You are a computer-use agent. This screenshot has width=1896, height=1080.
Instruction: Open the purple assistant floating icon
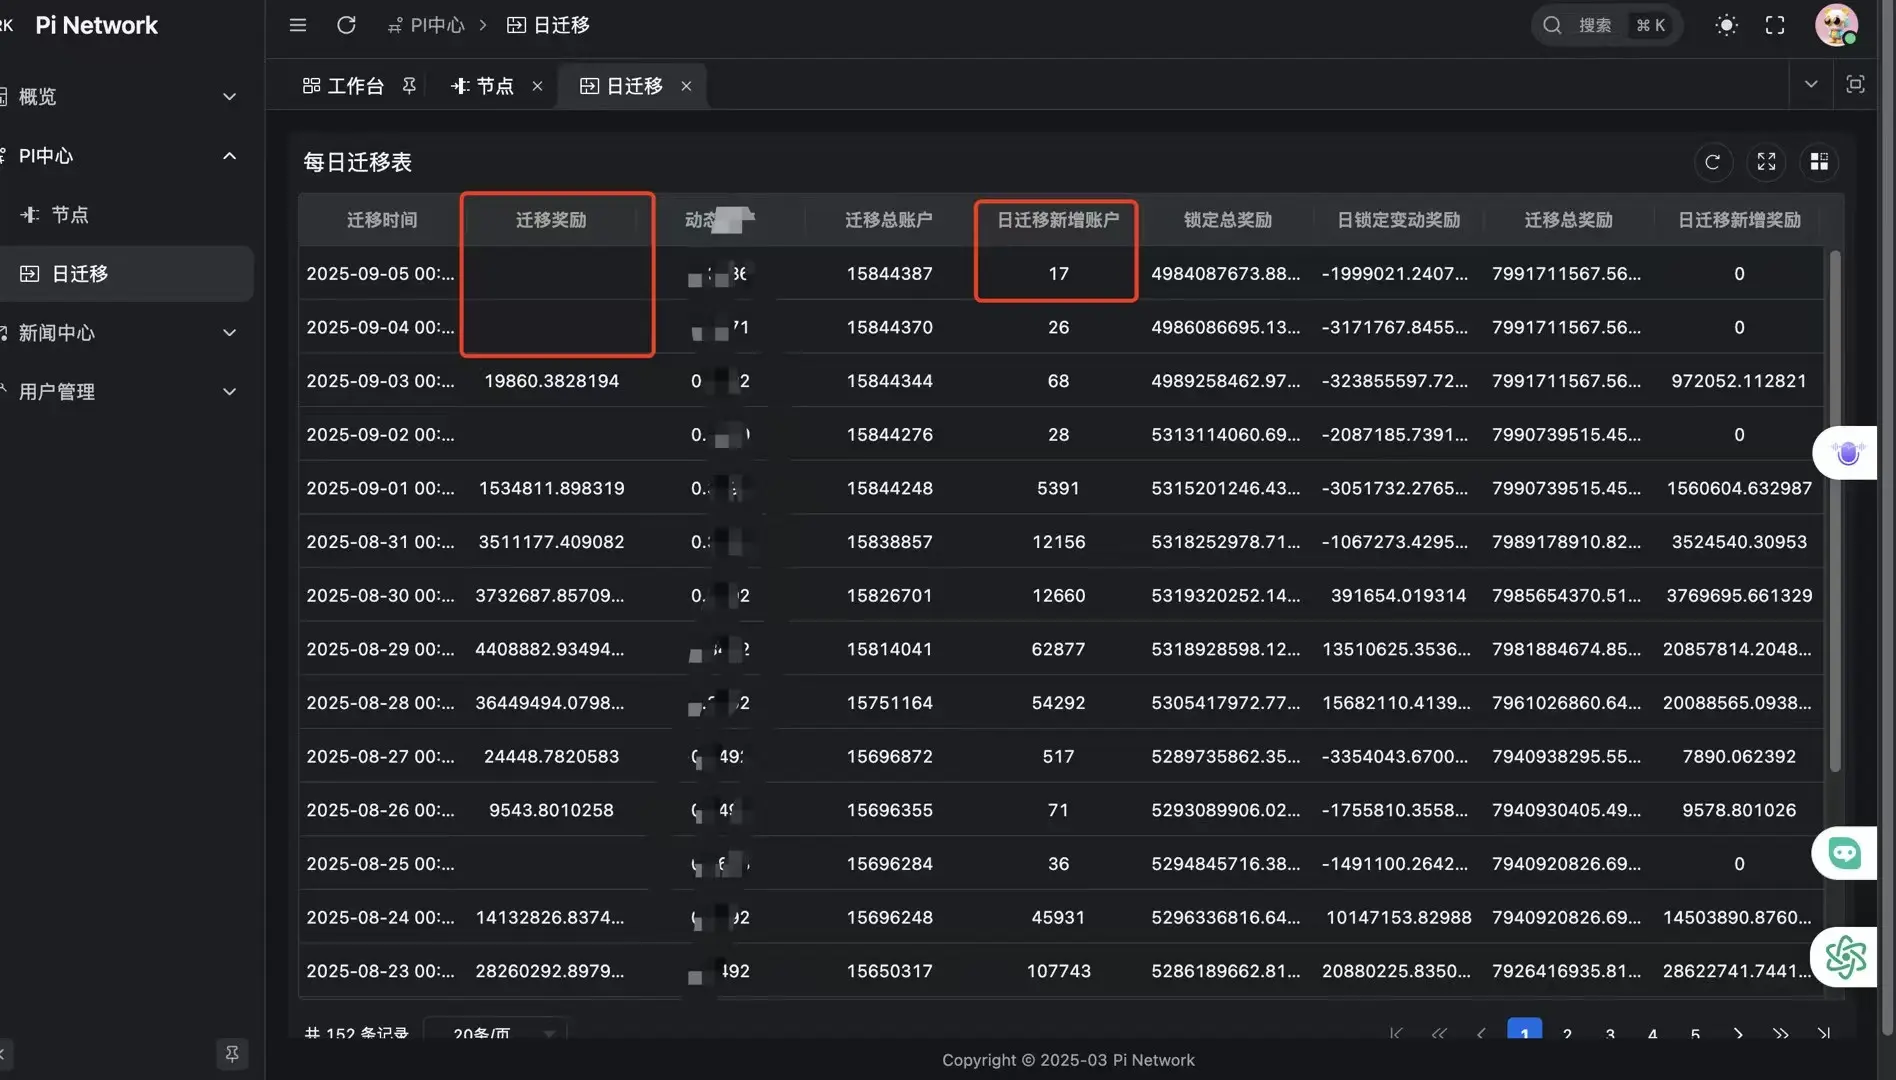pos(1847,453)
